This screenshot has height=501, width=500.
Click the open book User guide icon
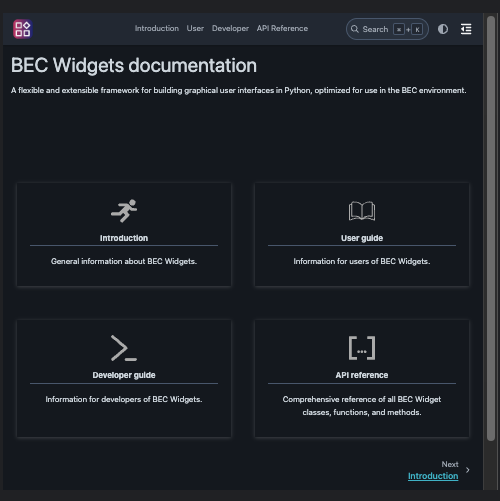362,211
